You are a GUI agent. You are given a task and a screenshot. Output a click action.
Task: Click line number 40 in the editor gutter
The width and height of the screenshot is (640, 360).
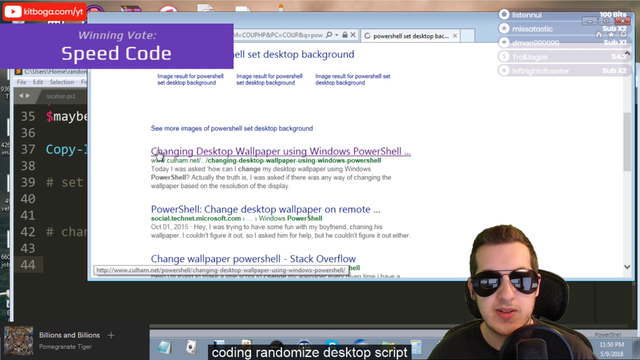28,199
